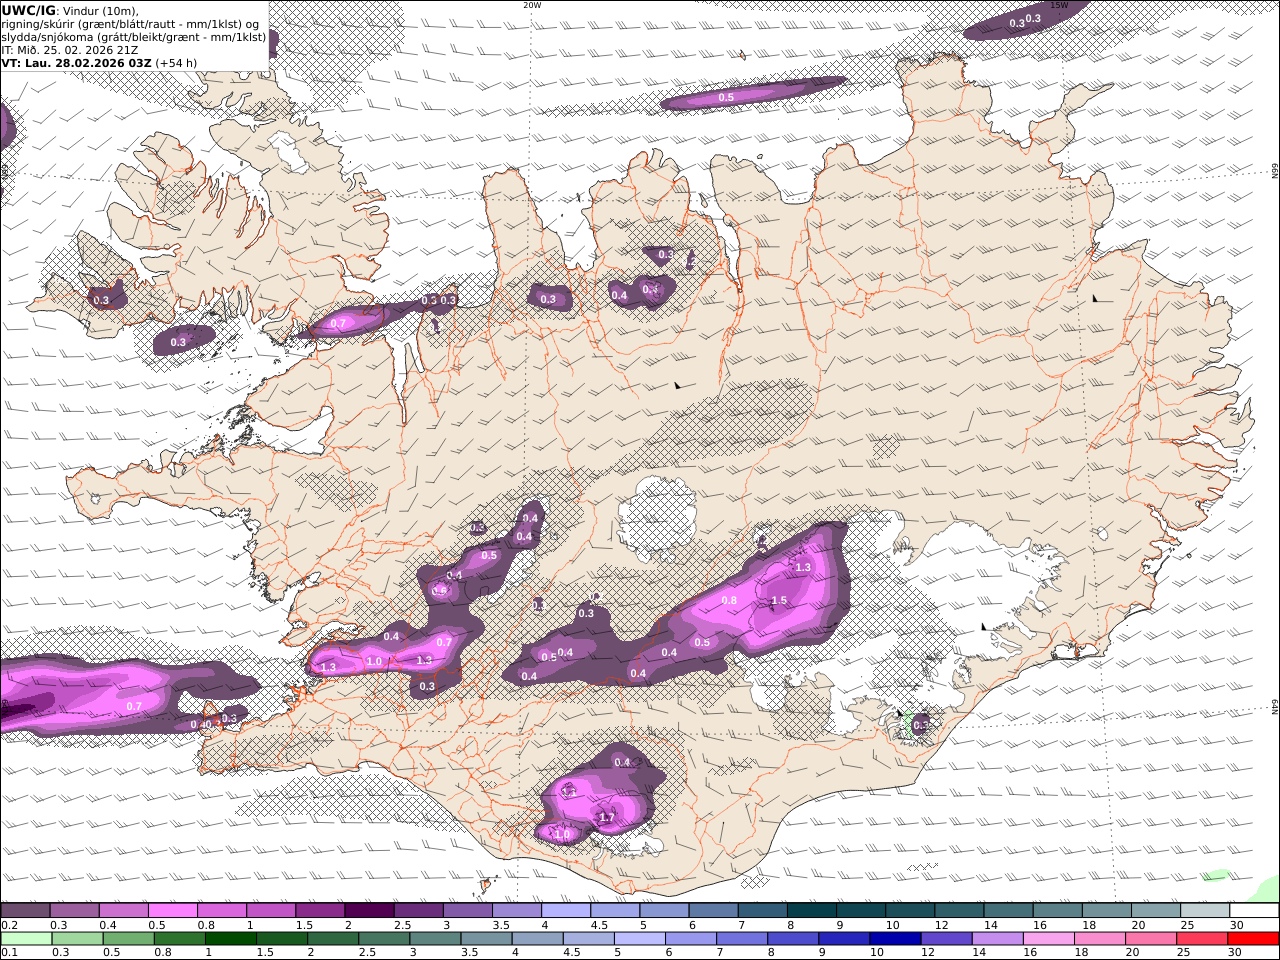The height and width of the screenshot is (960, 1280).
Task: Click the top legend swatch between 0.5 and 0.8
Action: (172, 910)
